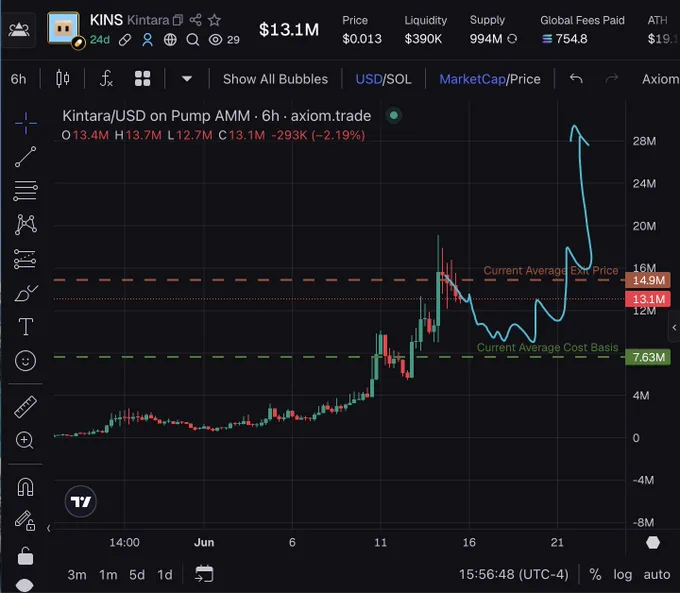Viewport: 680px width, 593px height.
Task: Click the $0.013 Price value
Action: point(362,39)
